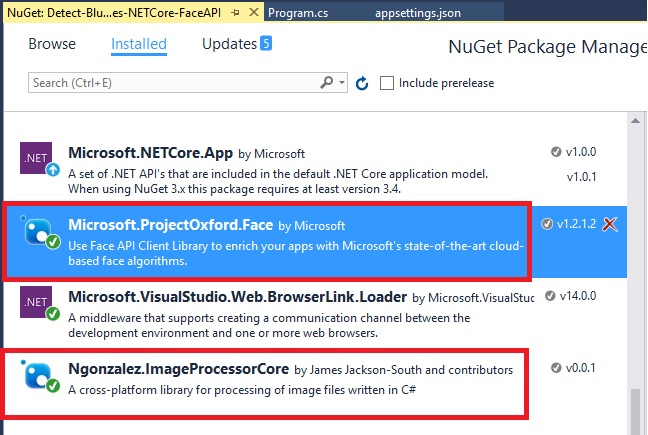The image size is (648, 435).
Task: Switch to the Browse tab
Action: pyautogui.click(x=52, y=44)
